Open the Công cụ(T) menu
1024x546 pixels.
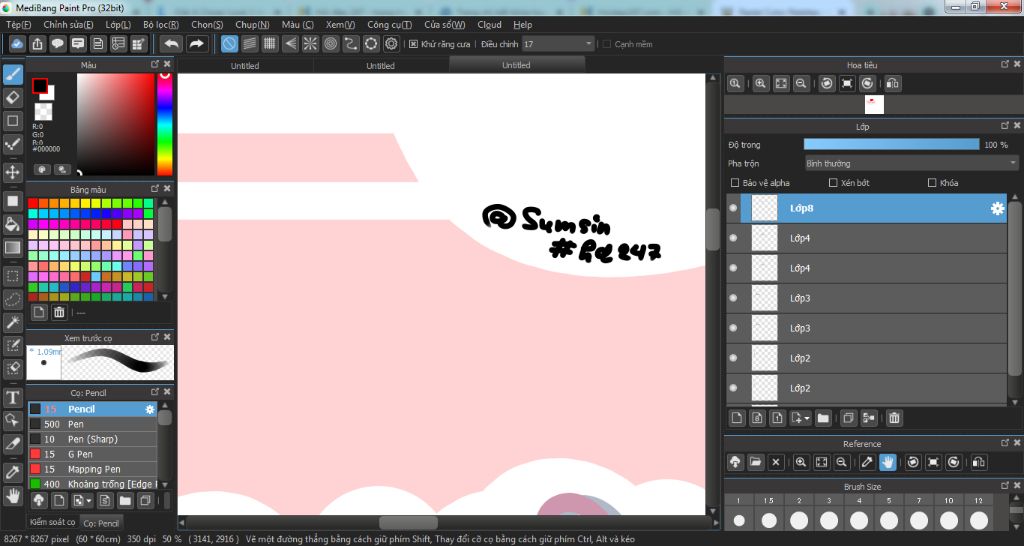point(389,25)
